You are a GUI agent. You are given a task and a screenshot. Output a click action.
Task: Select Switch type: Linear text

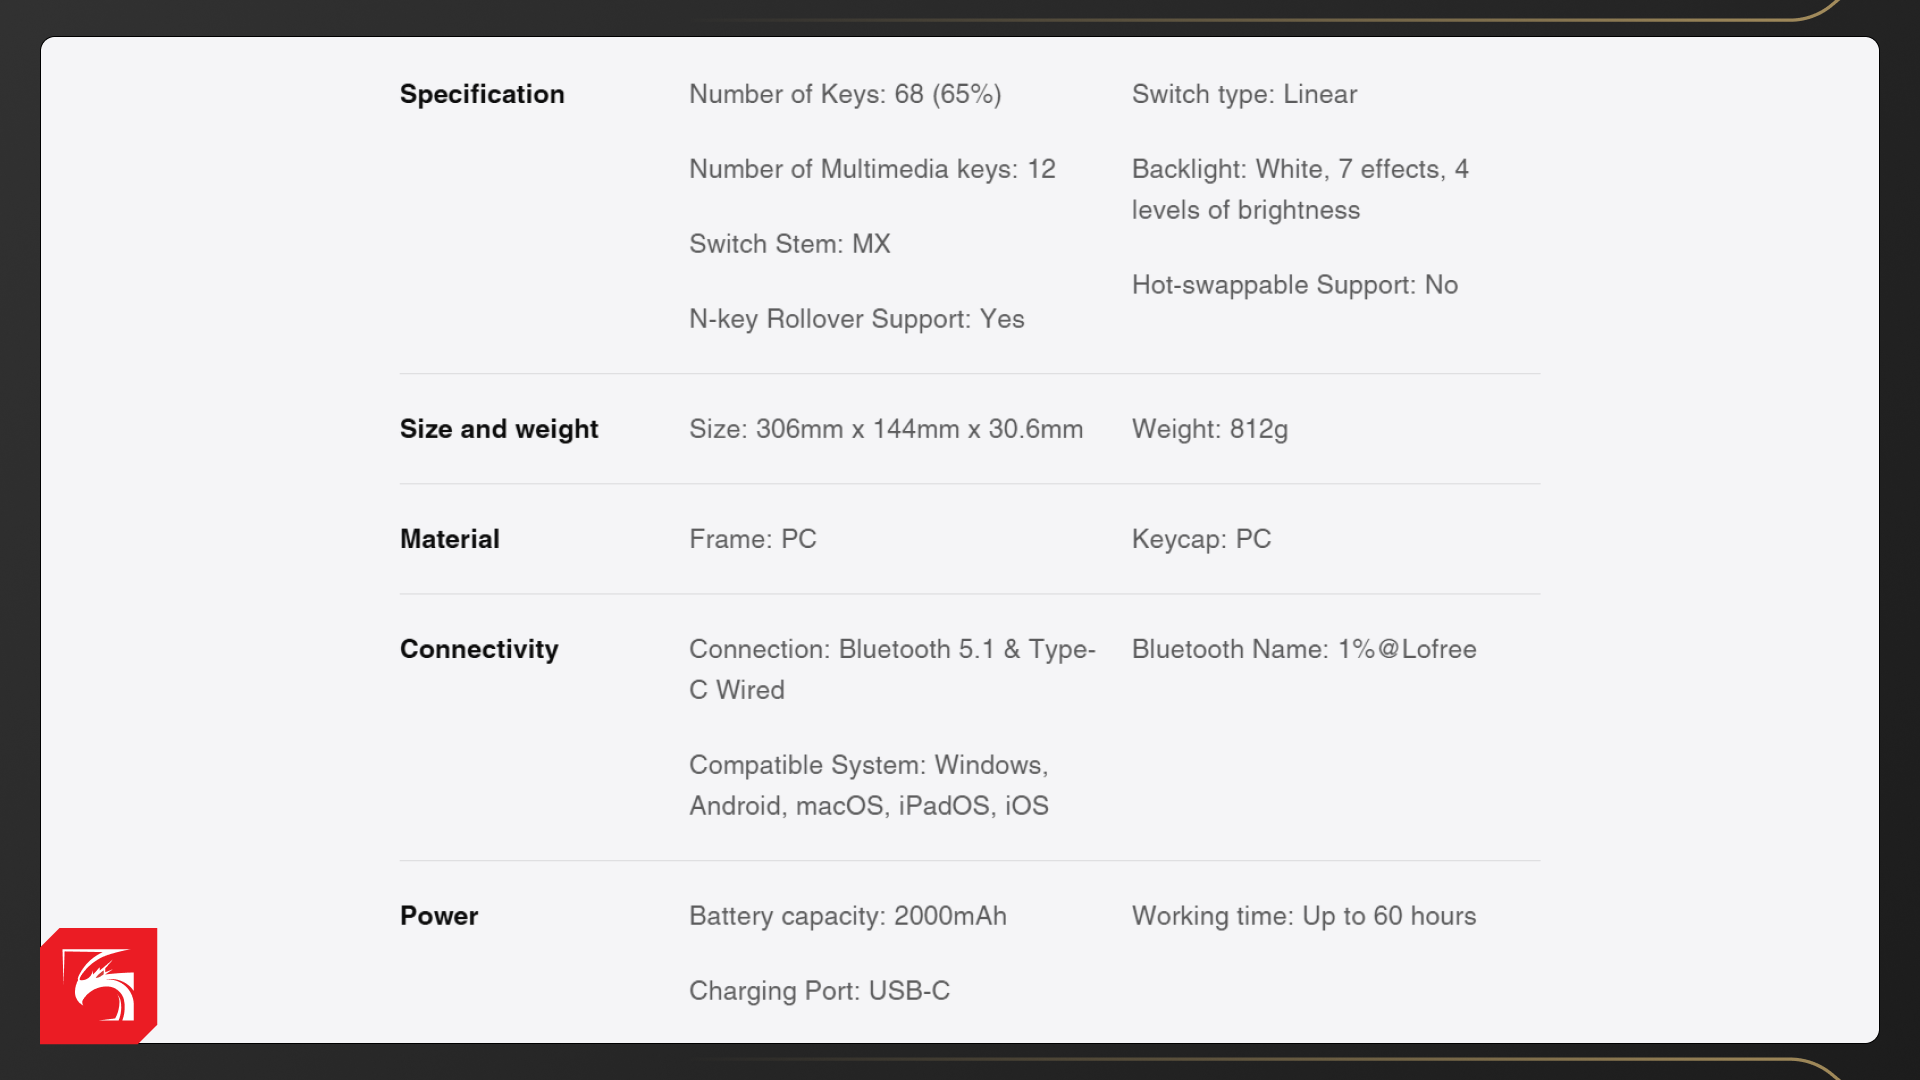coord(1244,94)
